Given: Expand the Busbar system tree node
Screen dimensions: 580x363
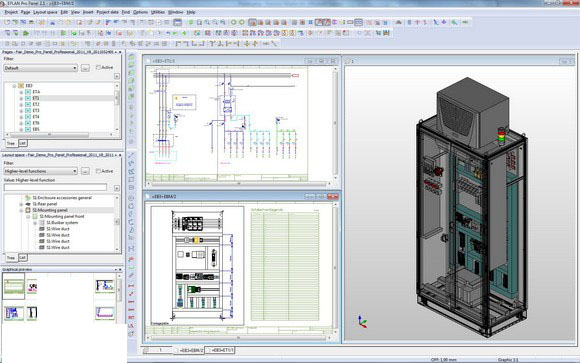Looking at the screenshot, I should [35, 223].
